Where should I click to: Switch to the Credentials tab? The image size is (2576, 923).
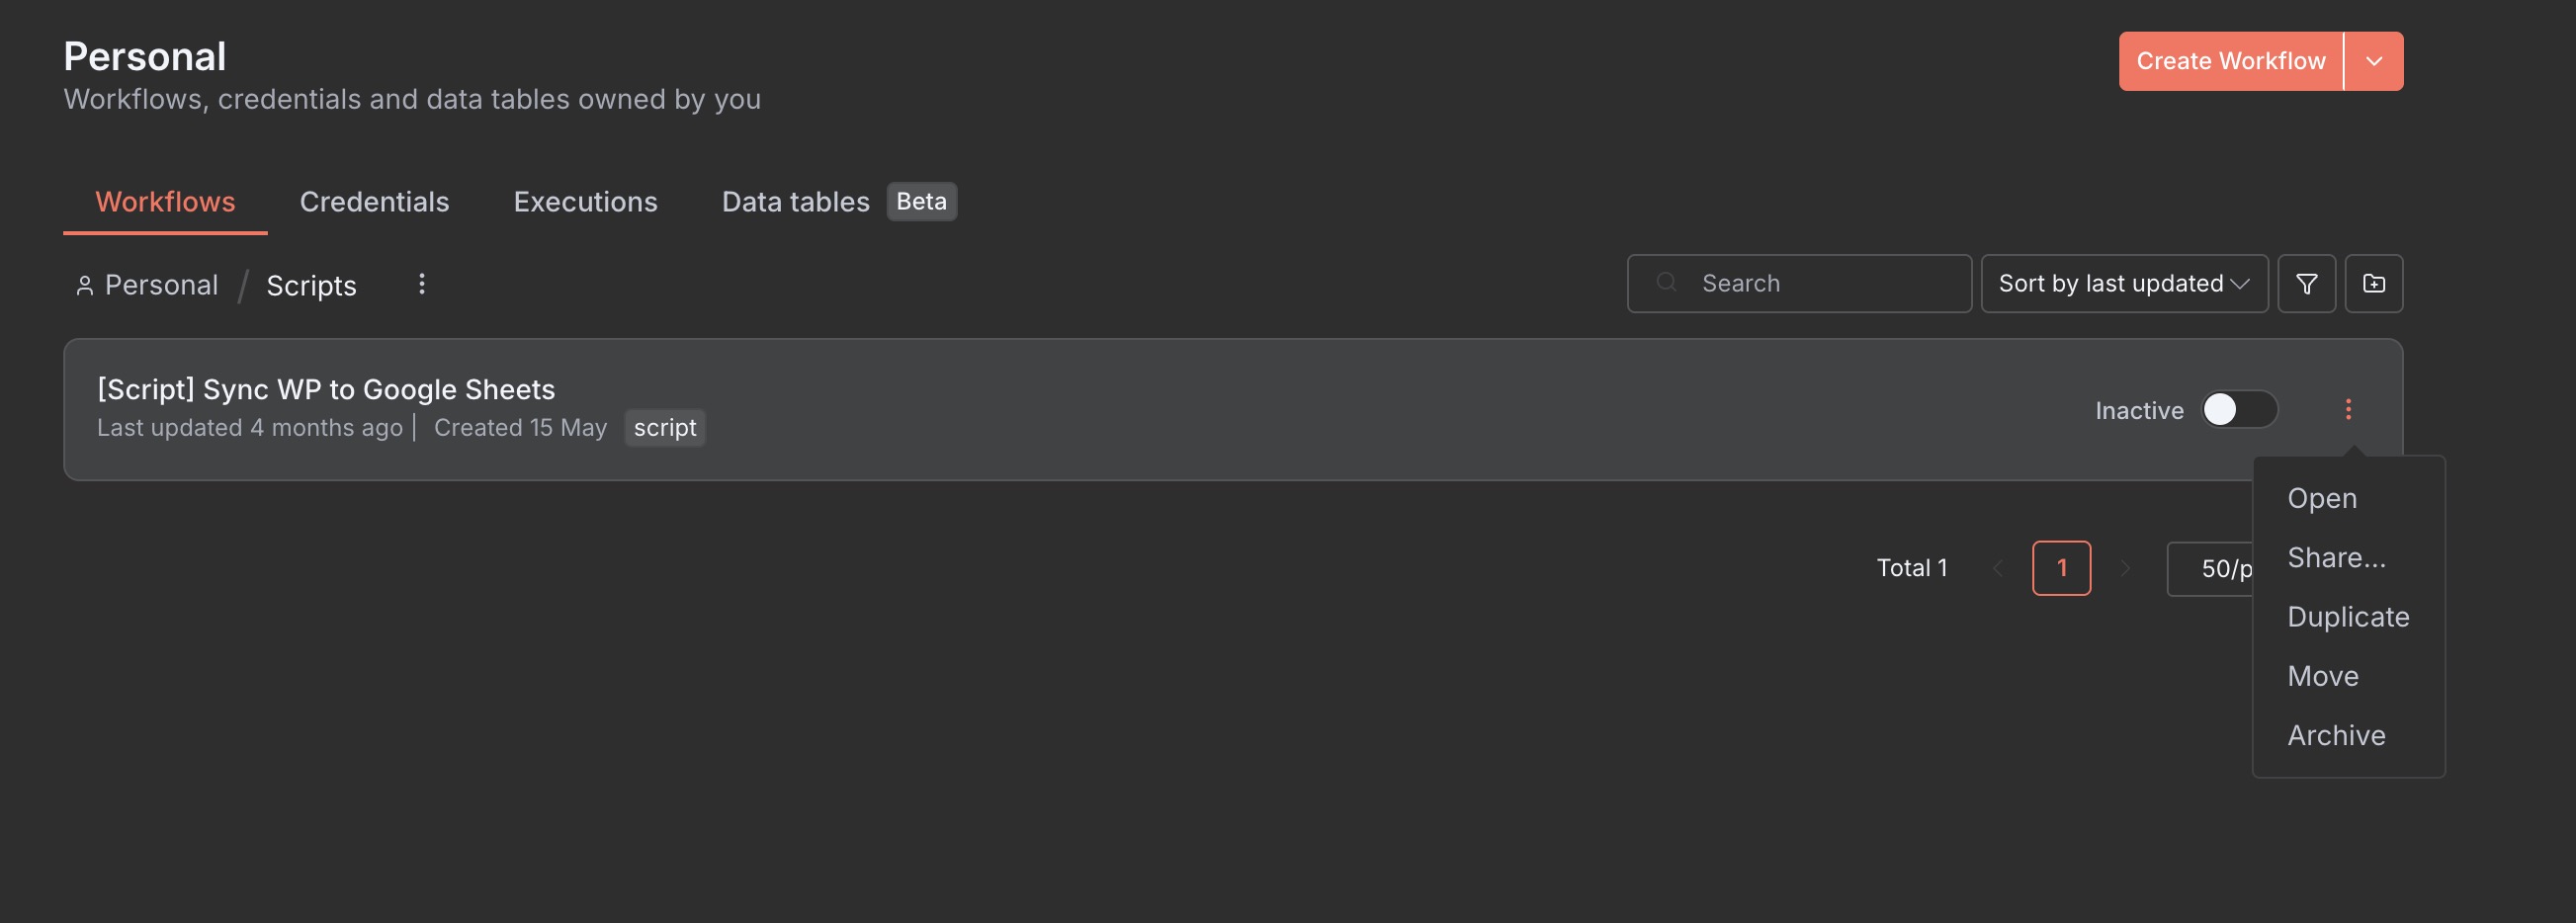pyautogui.click(x=374, y=202)
